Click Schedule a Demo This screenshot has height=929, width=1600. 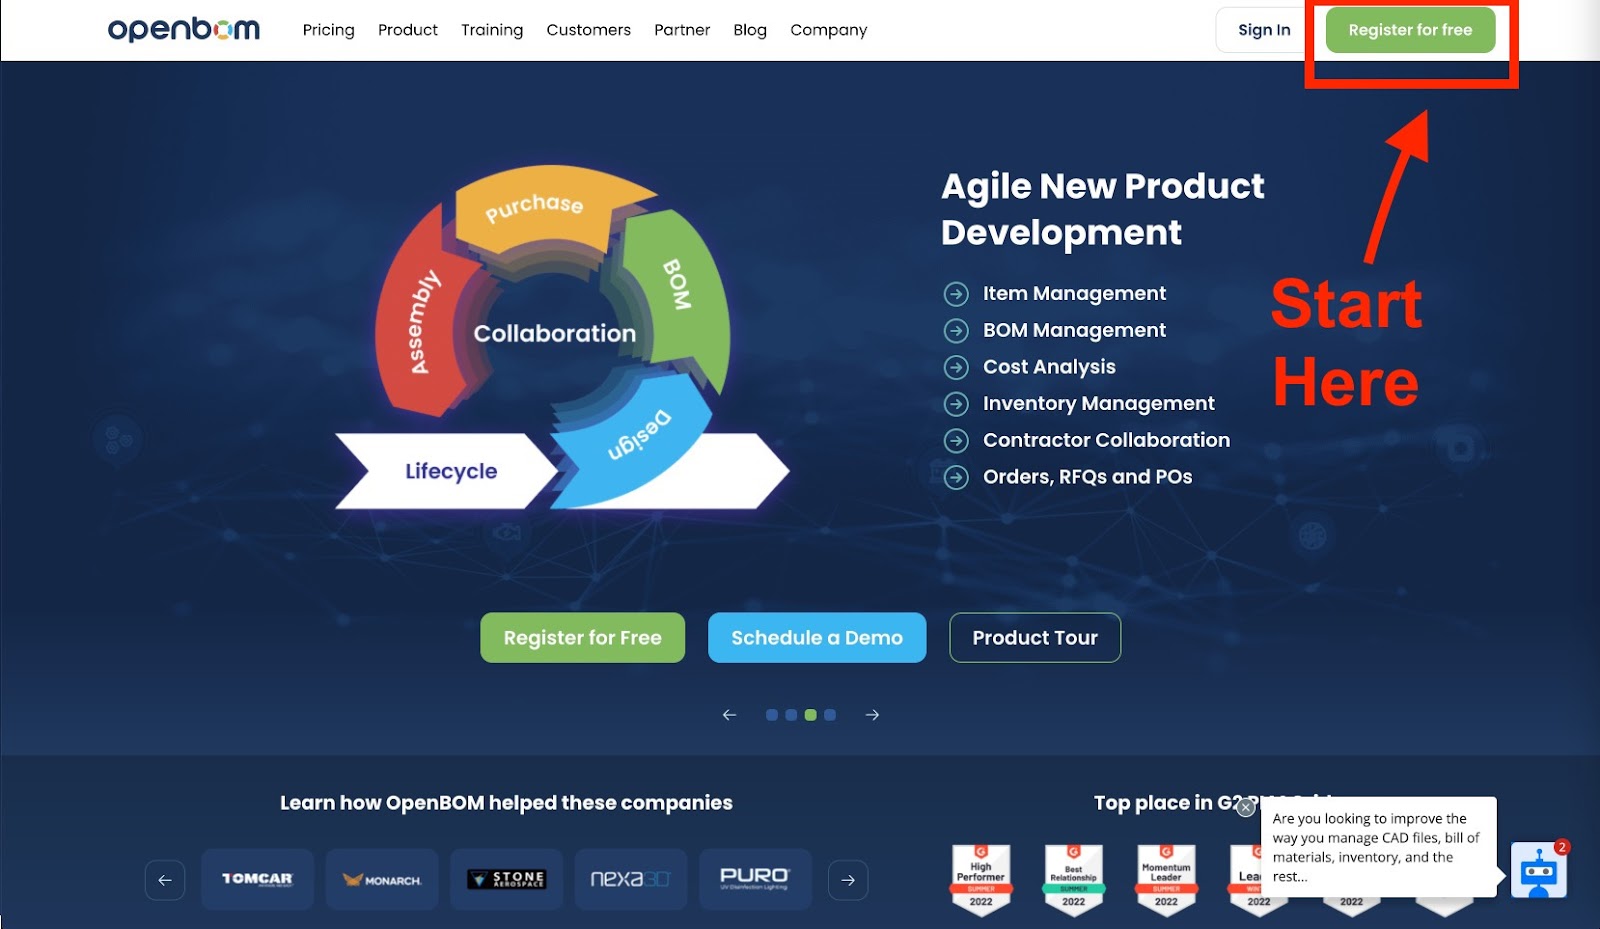[817, 637]
